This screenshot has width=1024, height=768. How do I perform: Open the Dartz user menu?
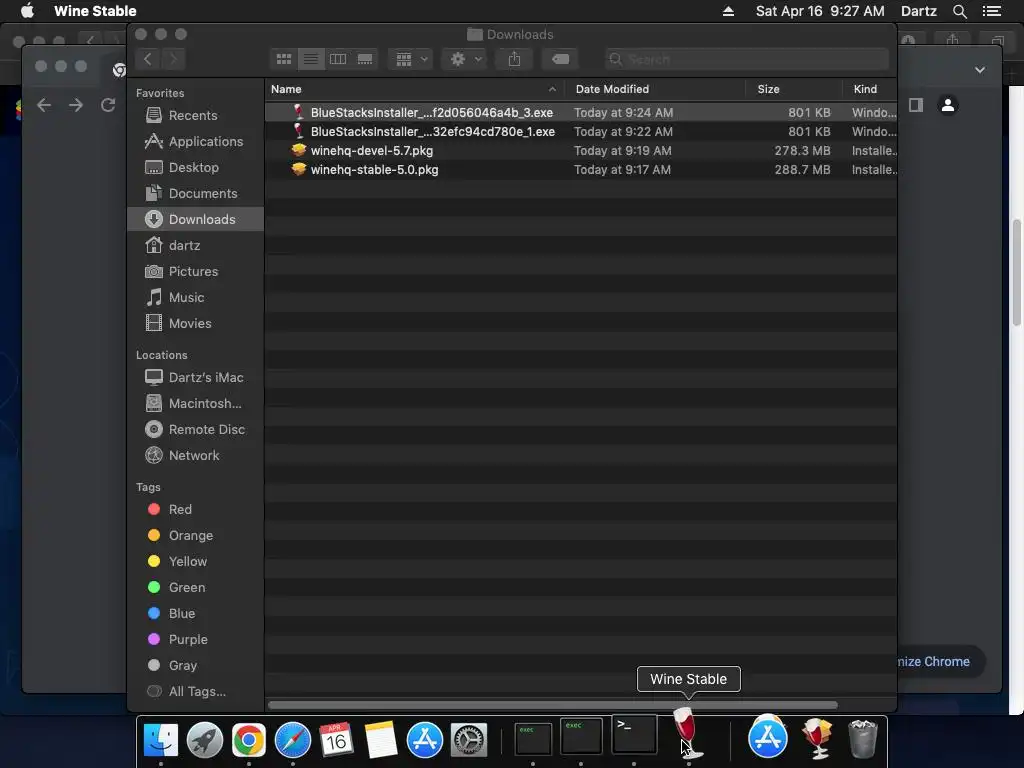pyautogui.click(x=918, y=11)
